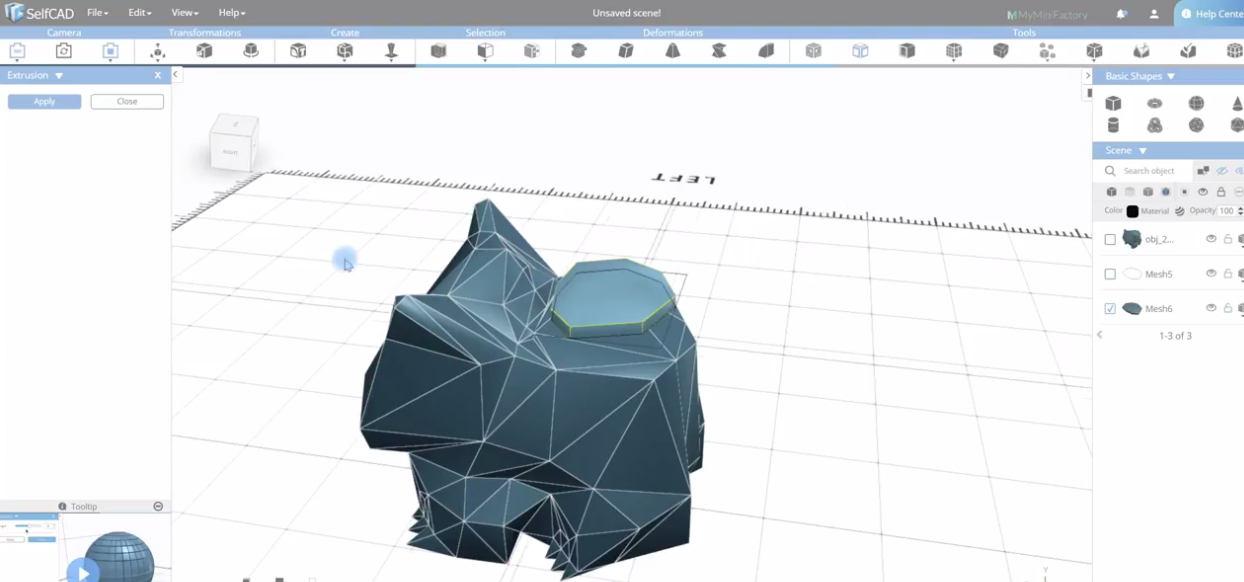This screenshot has height=582, width=1244.
Task: Select the Move transformation tool
Action: coord(157,51)
